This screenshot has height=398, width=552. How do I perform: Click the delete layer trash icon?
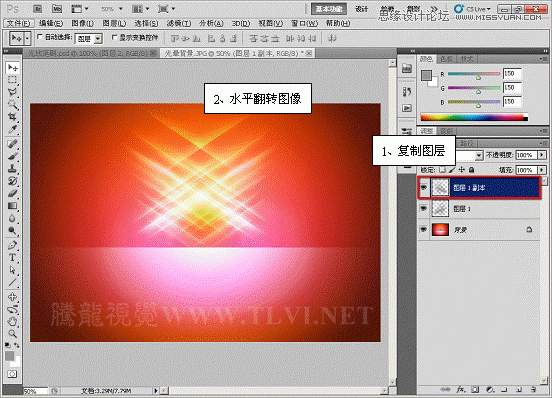pos(533,390)
